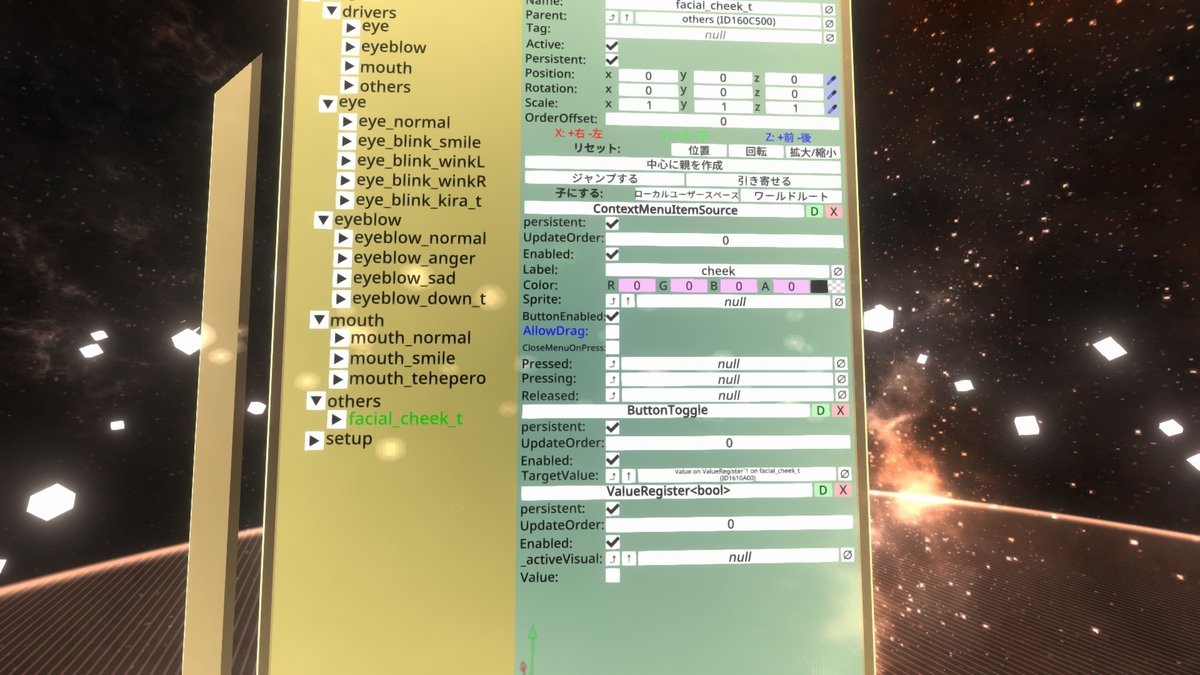
Task: Click the up-arrow icon beside the Parent field
Action: pos(626,17)
